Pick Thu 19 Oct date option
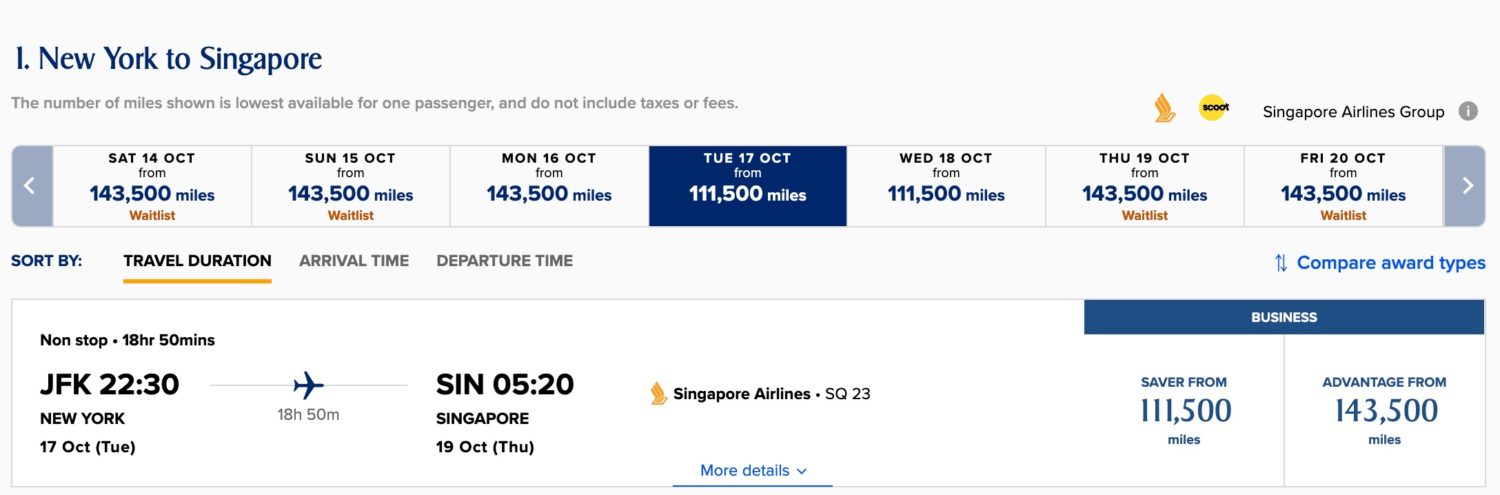 (1145, 186)
